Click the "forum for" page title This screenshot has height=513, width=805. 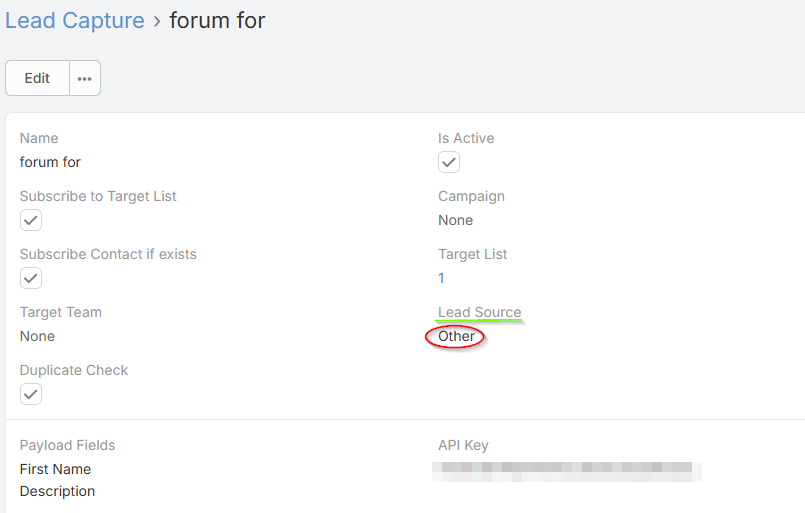tap(217, 20)
